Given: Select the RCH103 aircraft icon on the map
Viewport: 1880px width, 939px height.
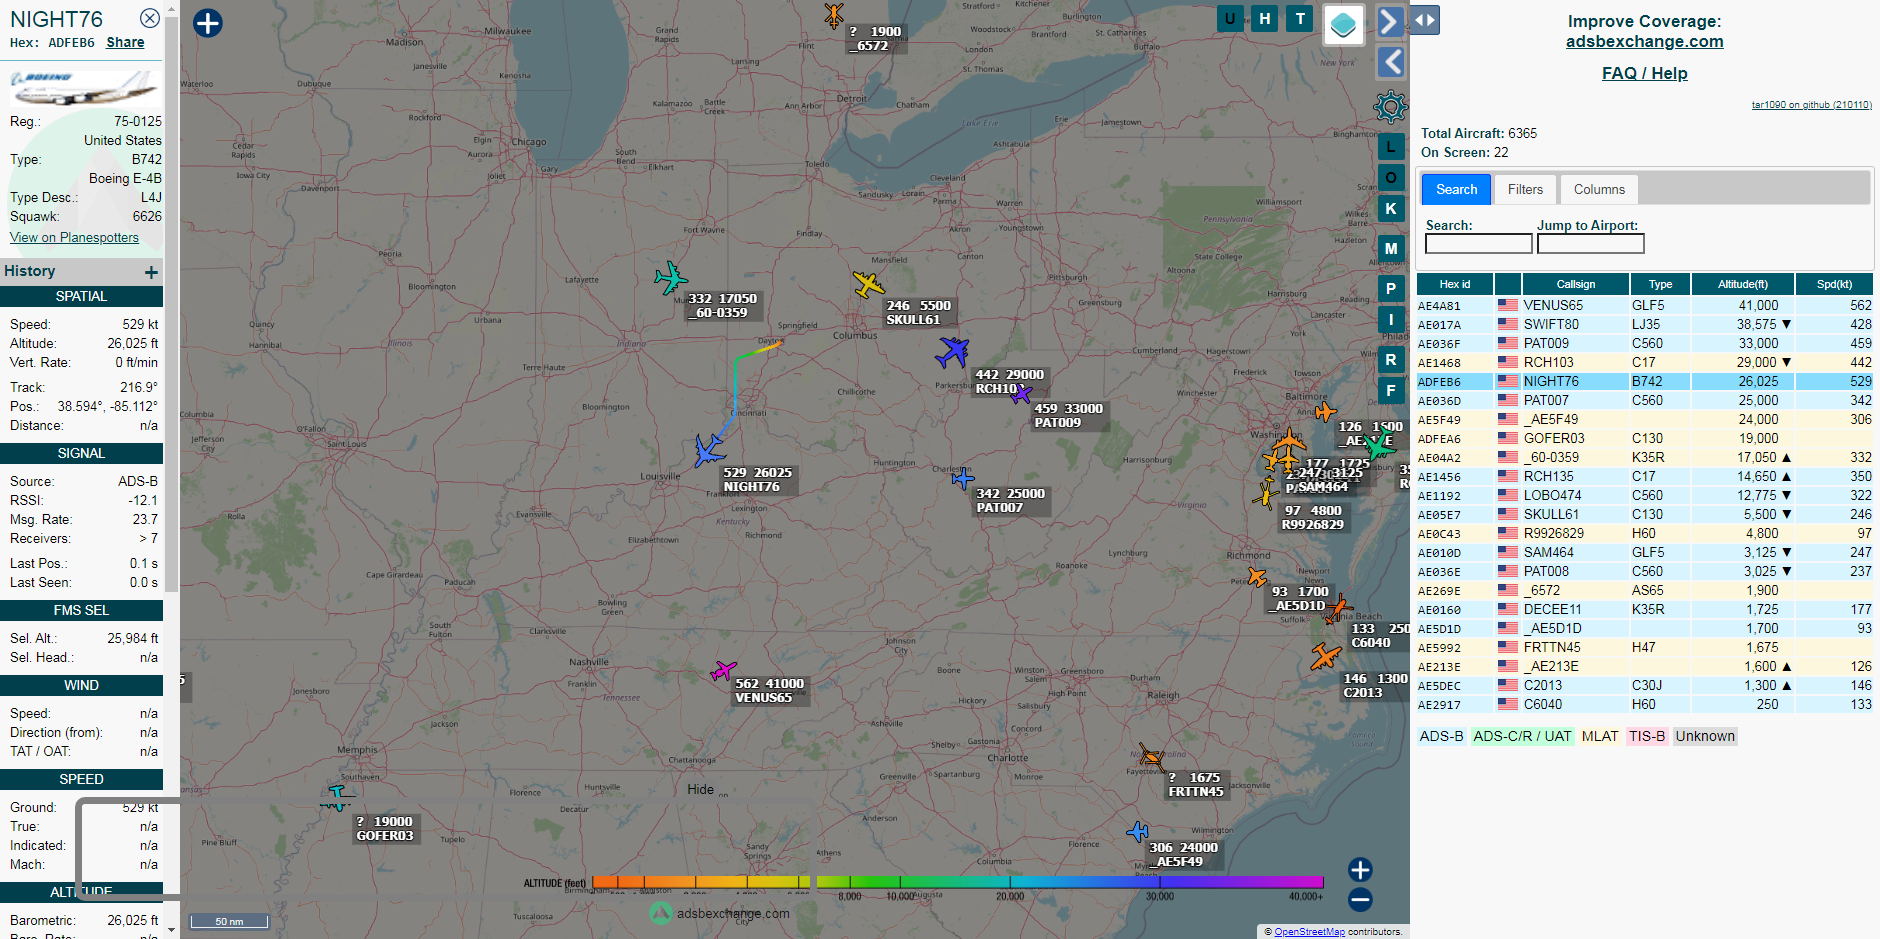Looking at the screenshot, I should (953, 352).
